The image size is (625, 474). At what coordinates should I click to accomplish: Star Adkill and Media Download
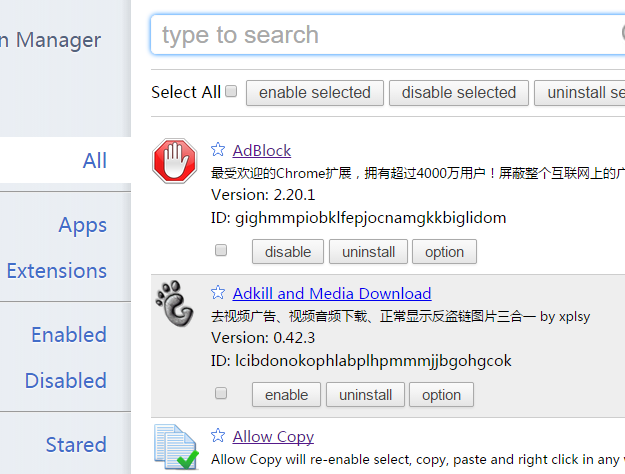point(218,293)
